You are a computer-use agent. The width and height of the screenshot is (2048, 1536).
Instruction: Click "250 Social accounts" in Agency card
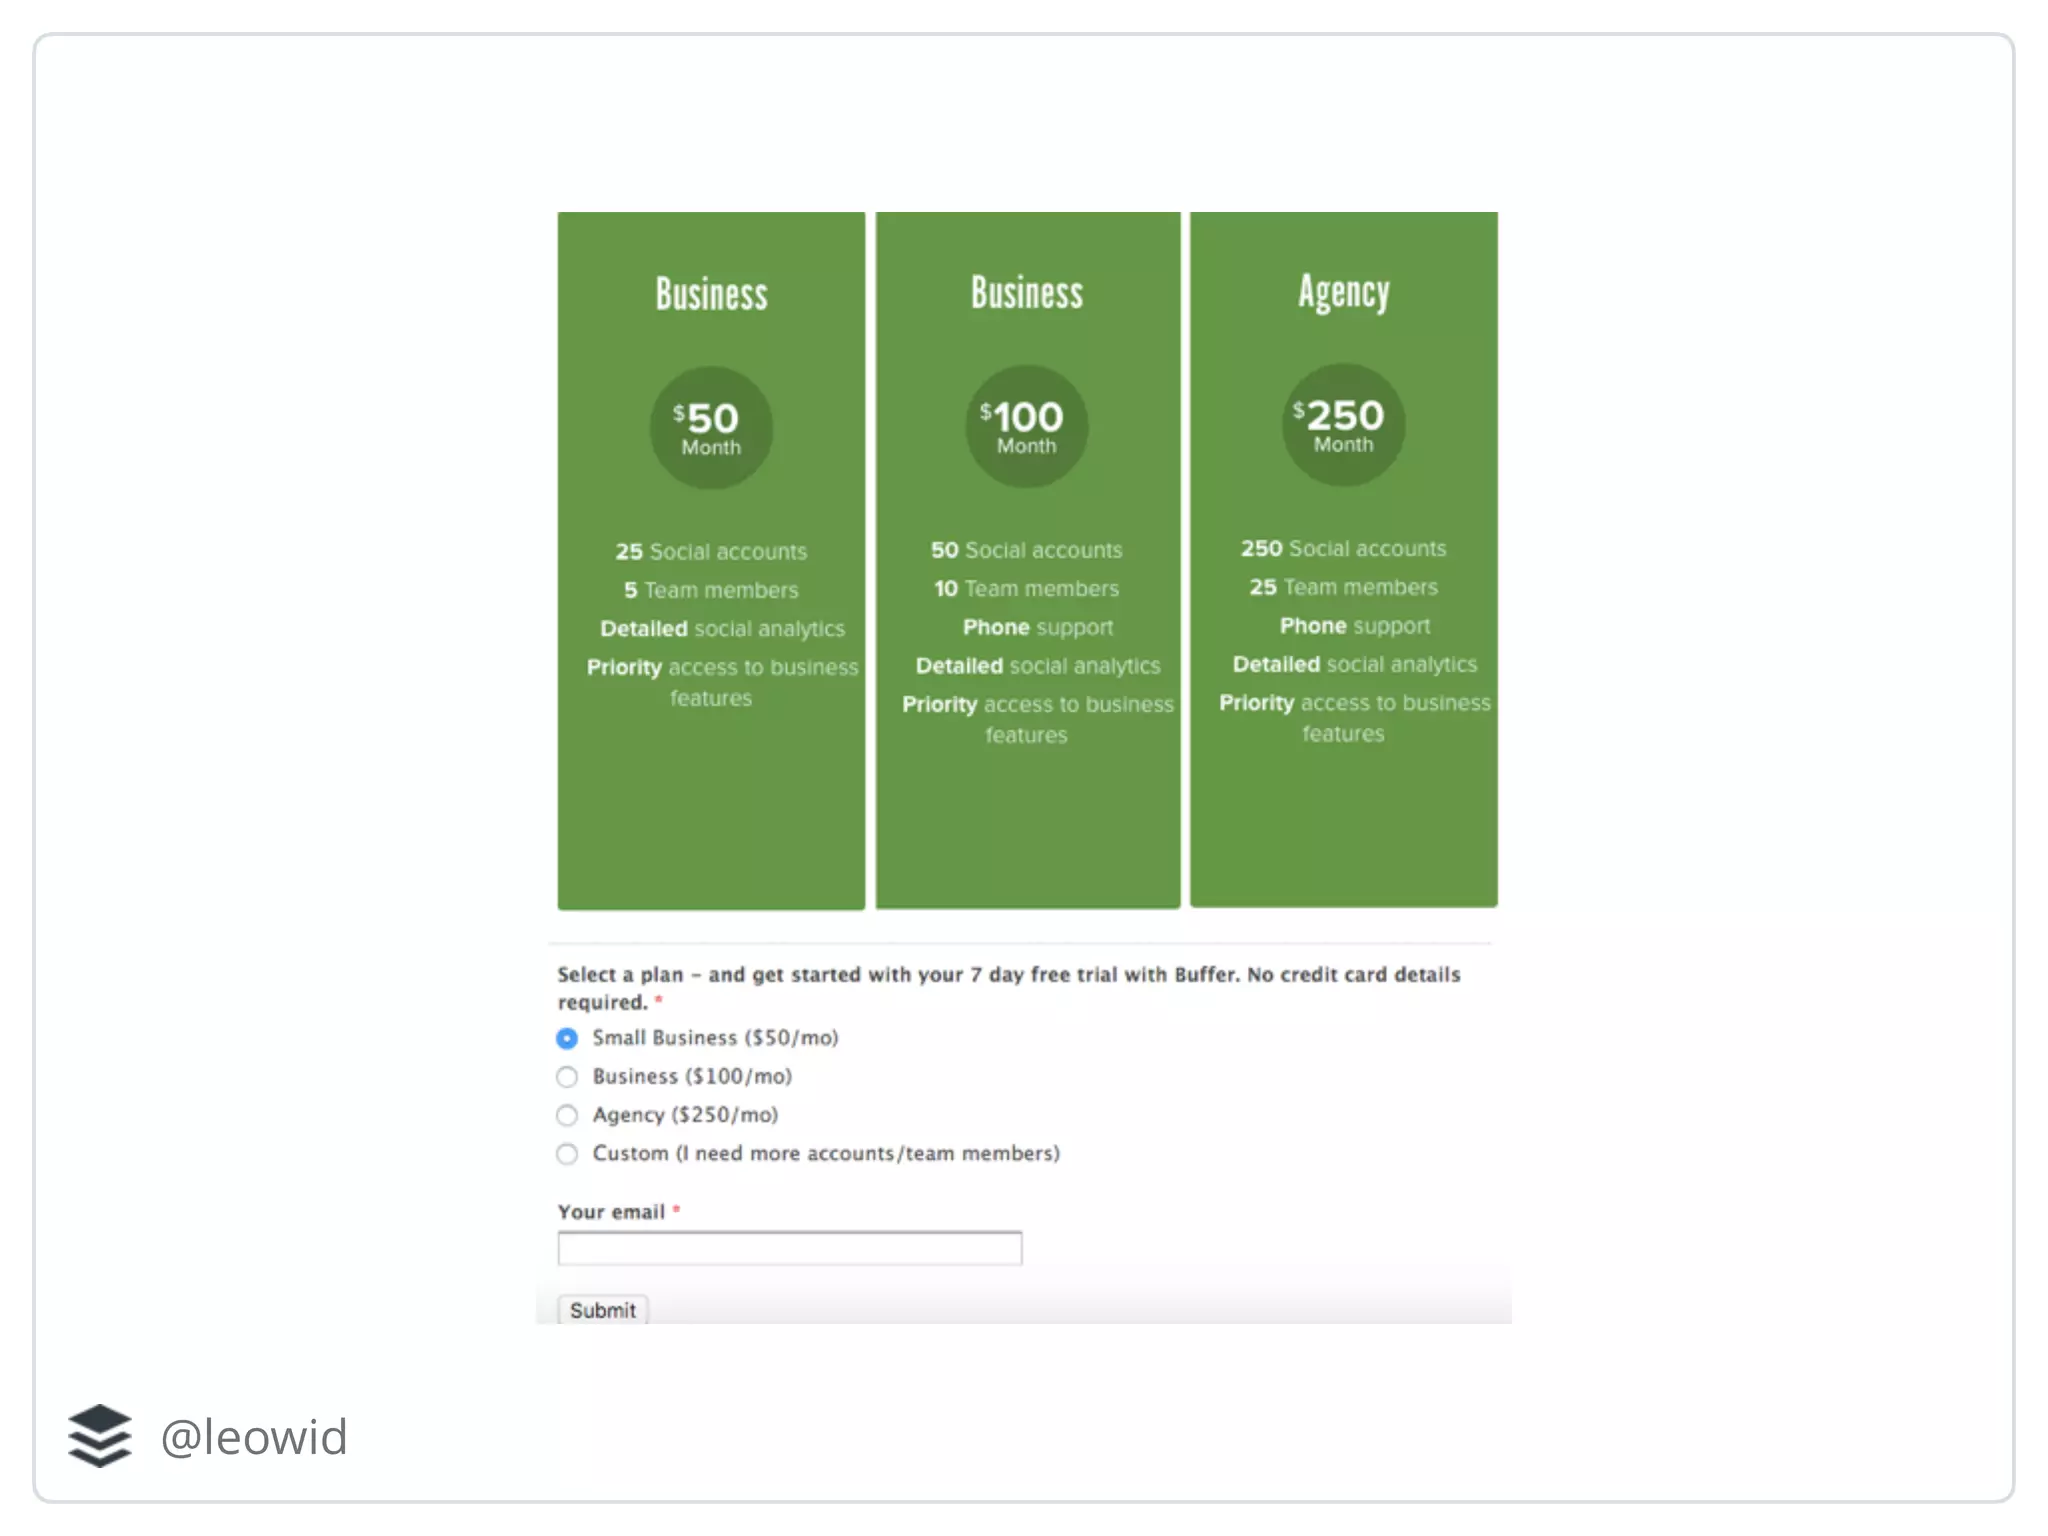[x=1343, y=548]
